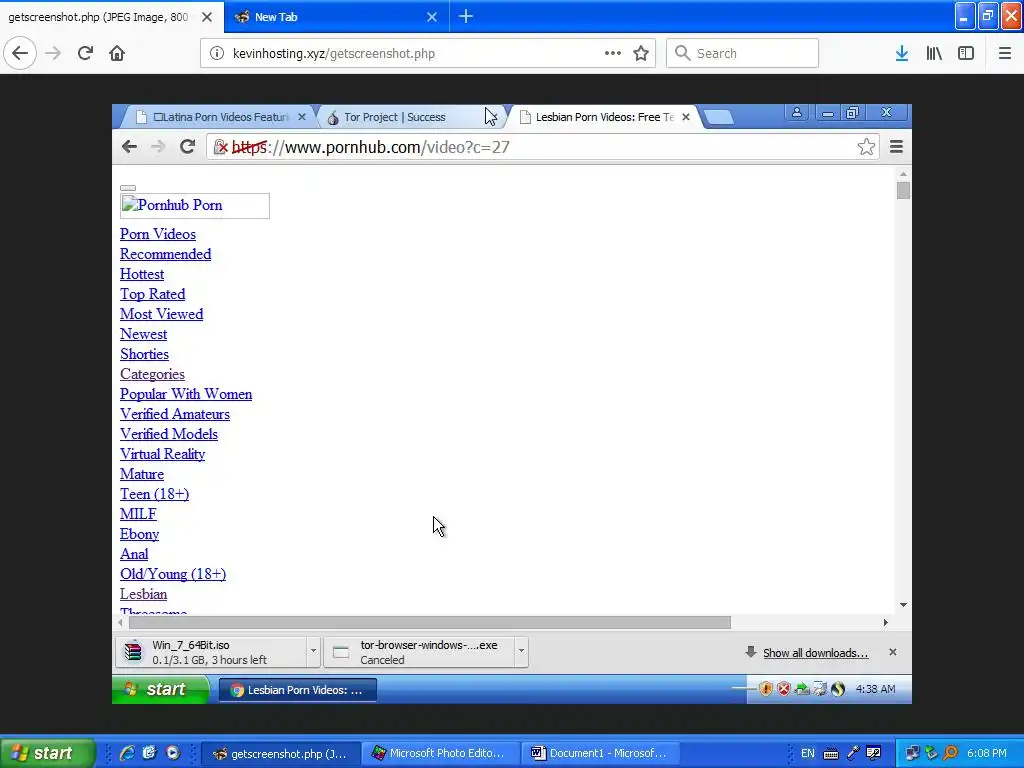Click the vertical scrollbar thumb in Chrome

pyautogui.click(x=903, y=191)
